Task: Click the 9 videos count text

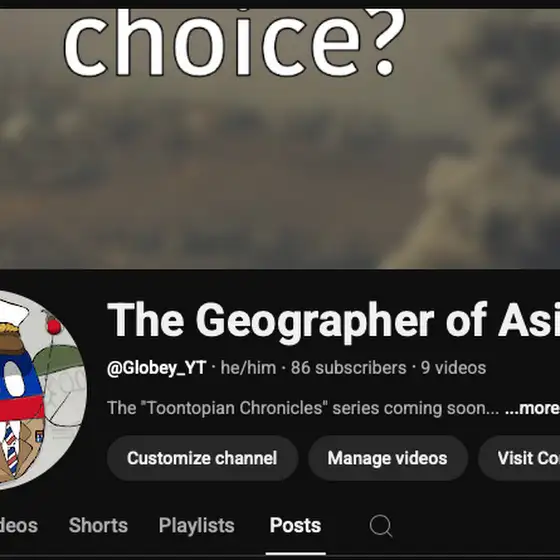Action: coord(453,368)
